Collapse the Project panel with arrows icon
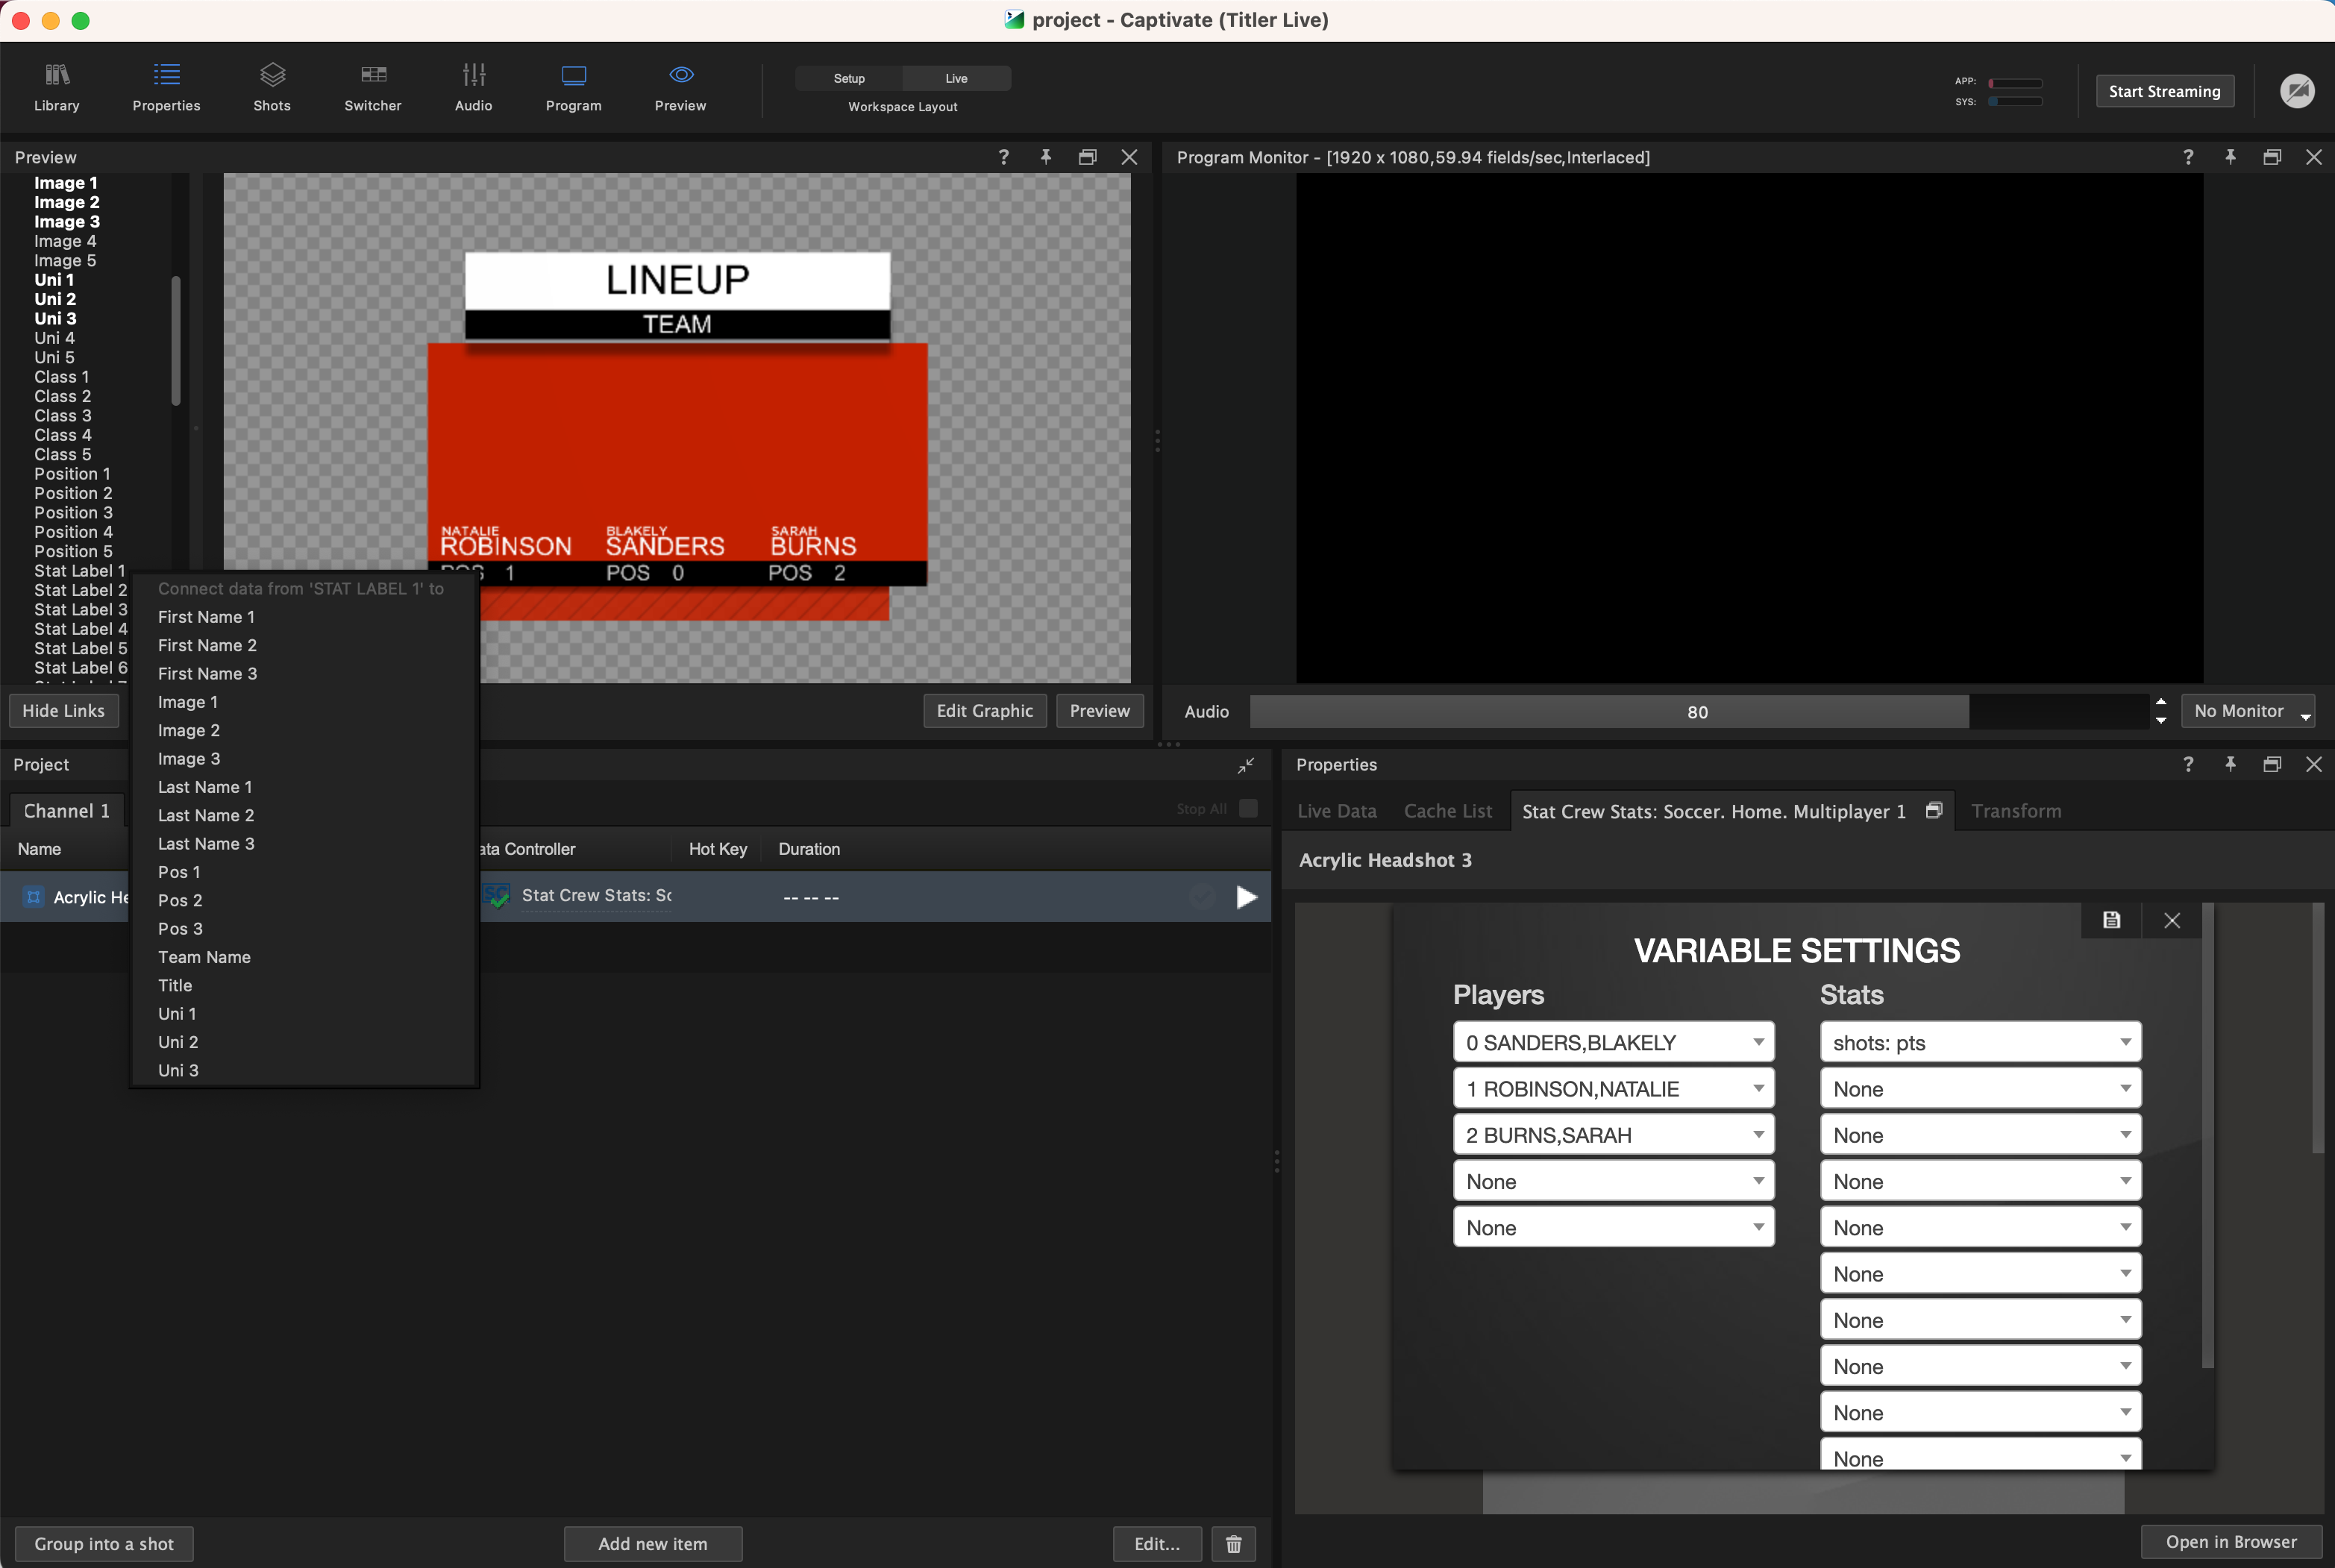2335x1568 pixels. (x=1246, y=765)
